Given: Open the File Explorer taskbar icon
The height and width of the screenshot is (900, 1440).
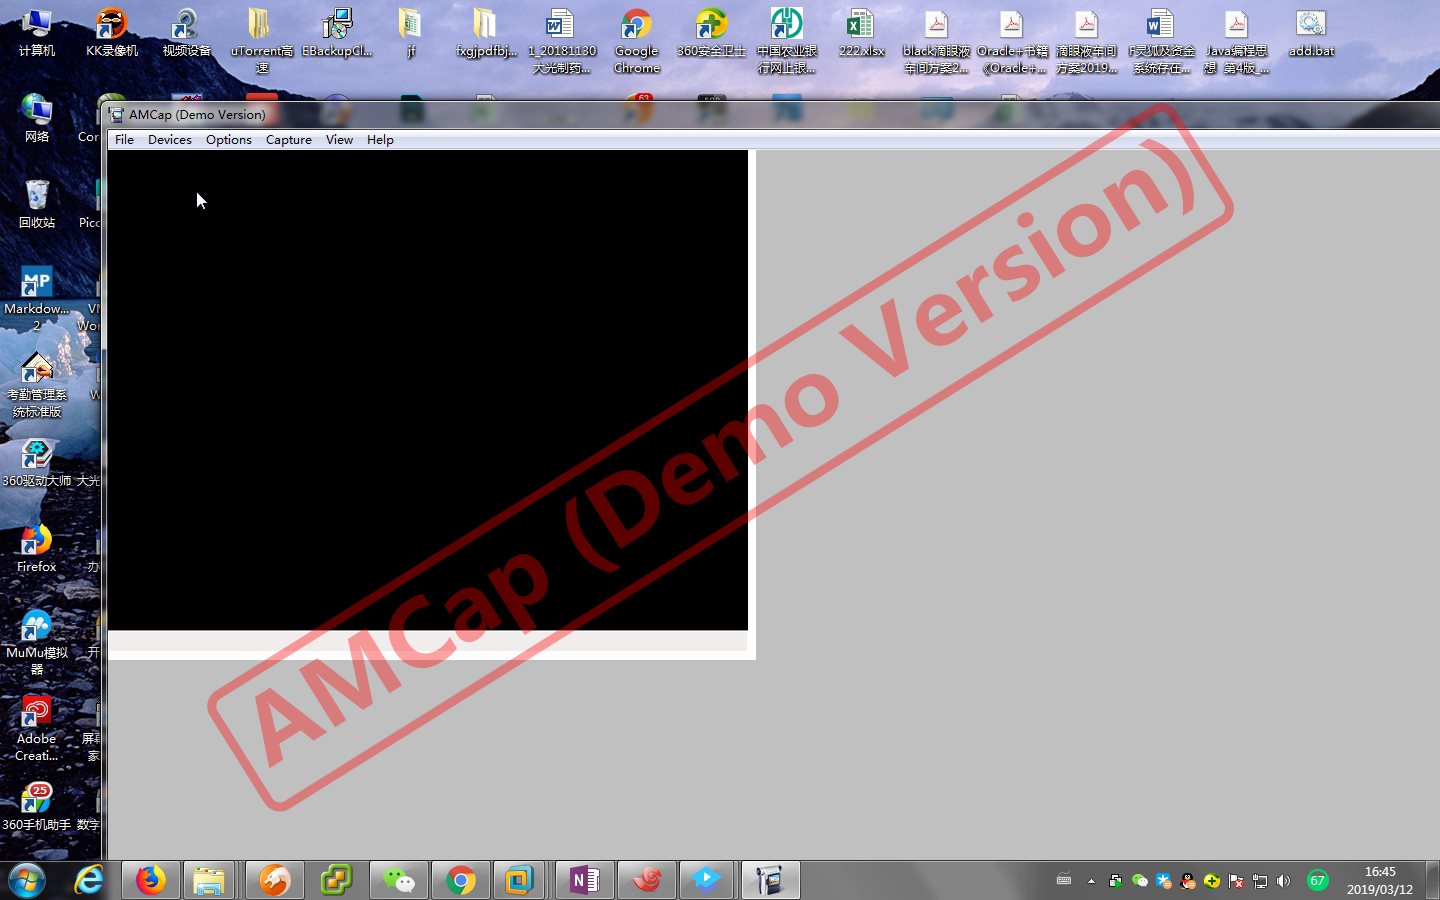Looking at the screenshot, I should click(209, 880).
